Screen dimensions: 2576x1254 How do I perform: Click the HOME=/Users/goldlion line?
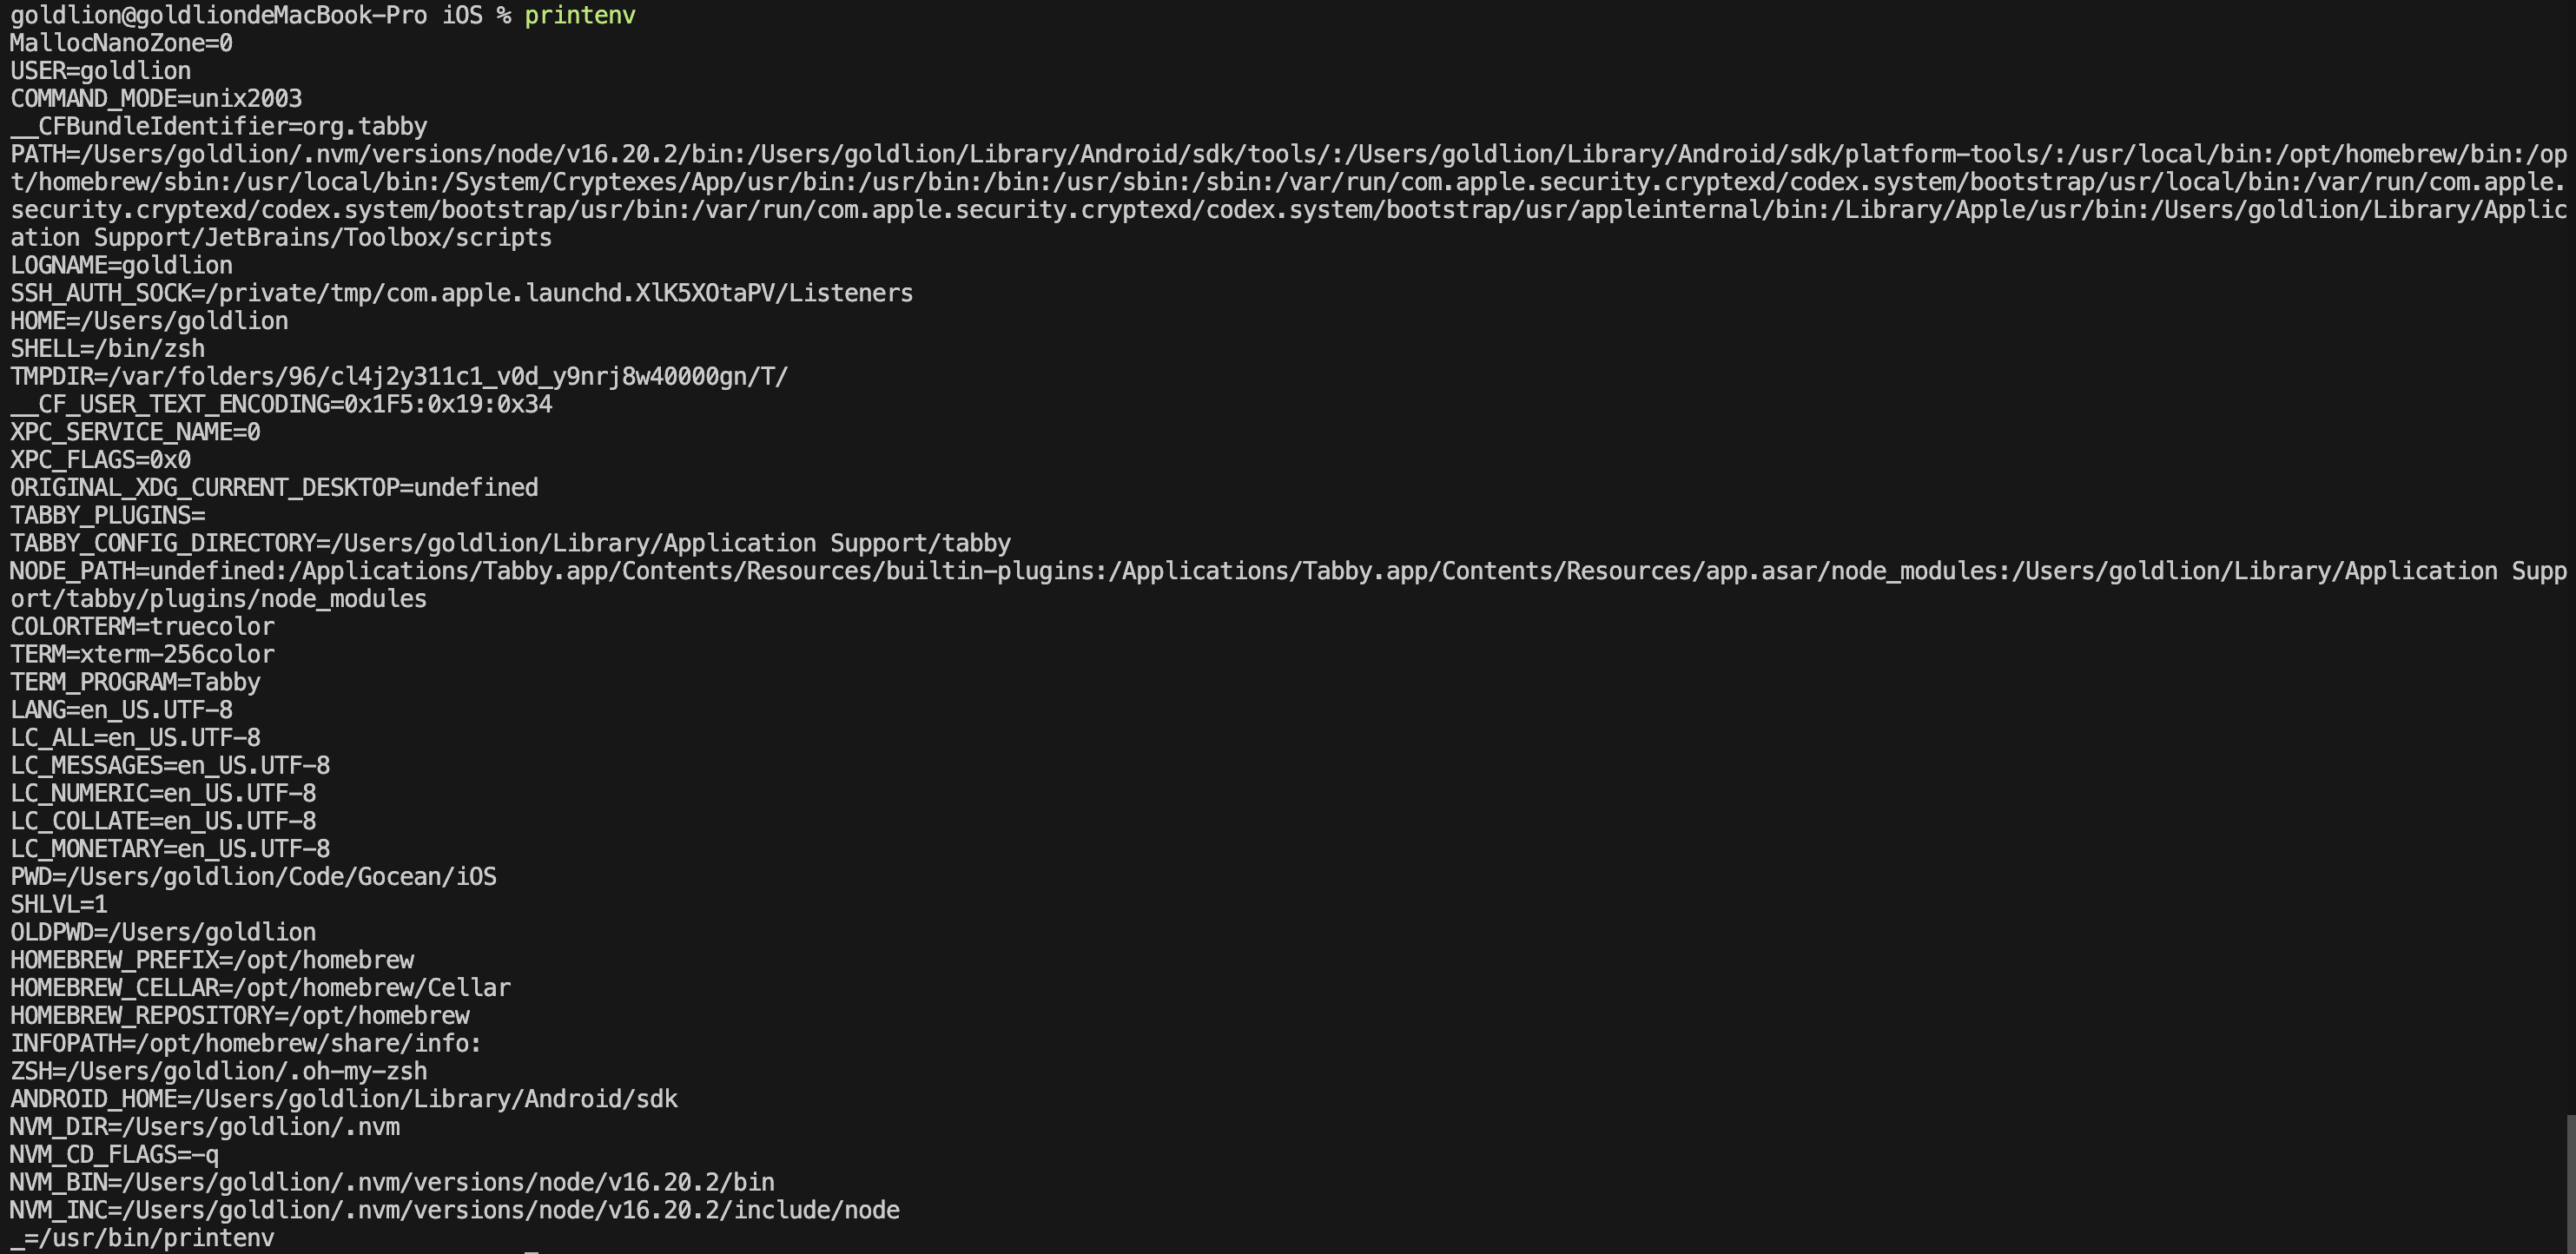(149, 321)
